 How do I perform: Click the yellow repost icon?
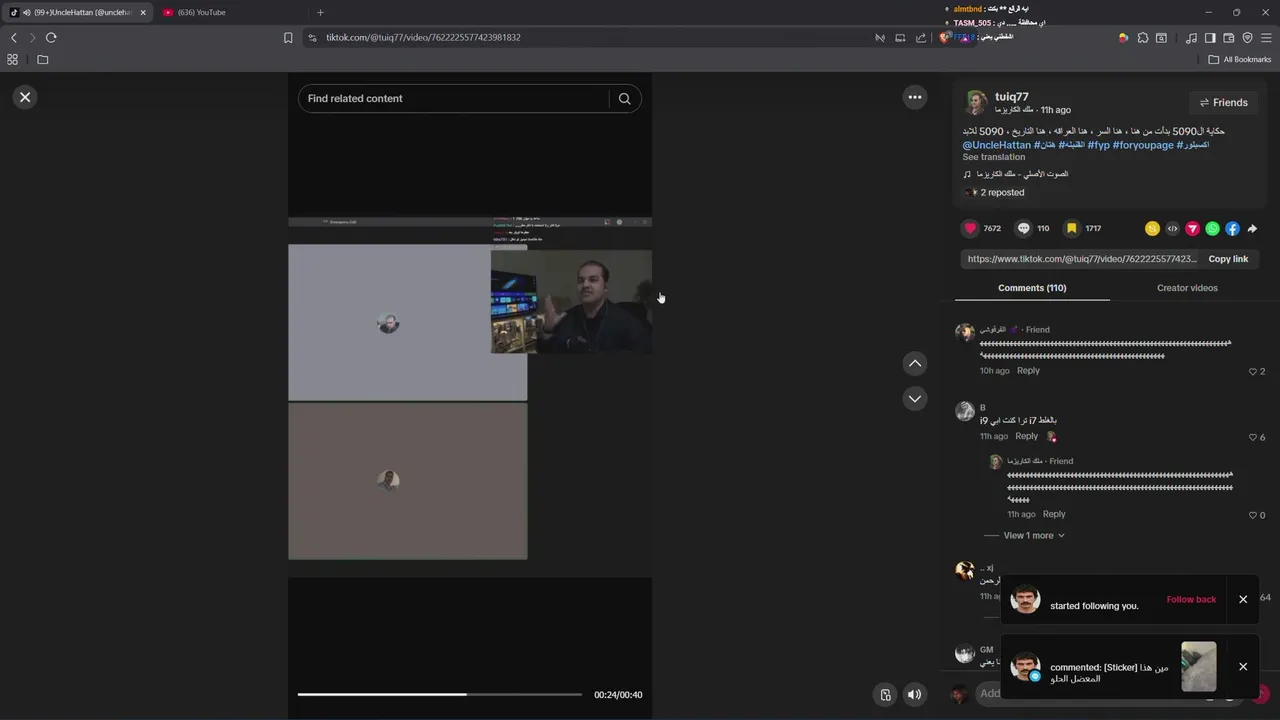tap(1152, 228)
